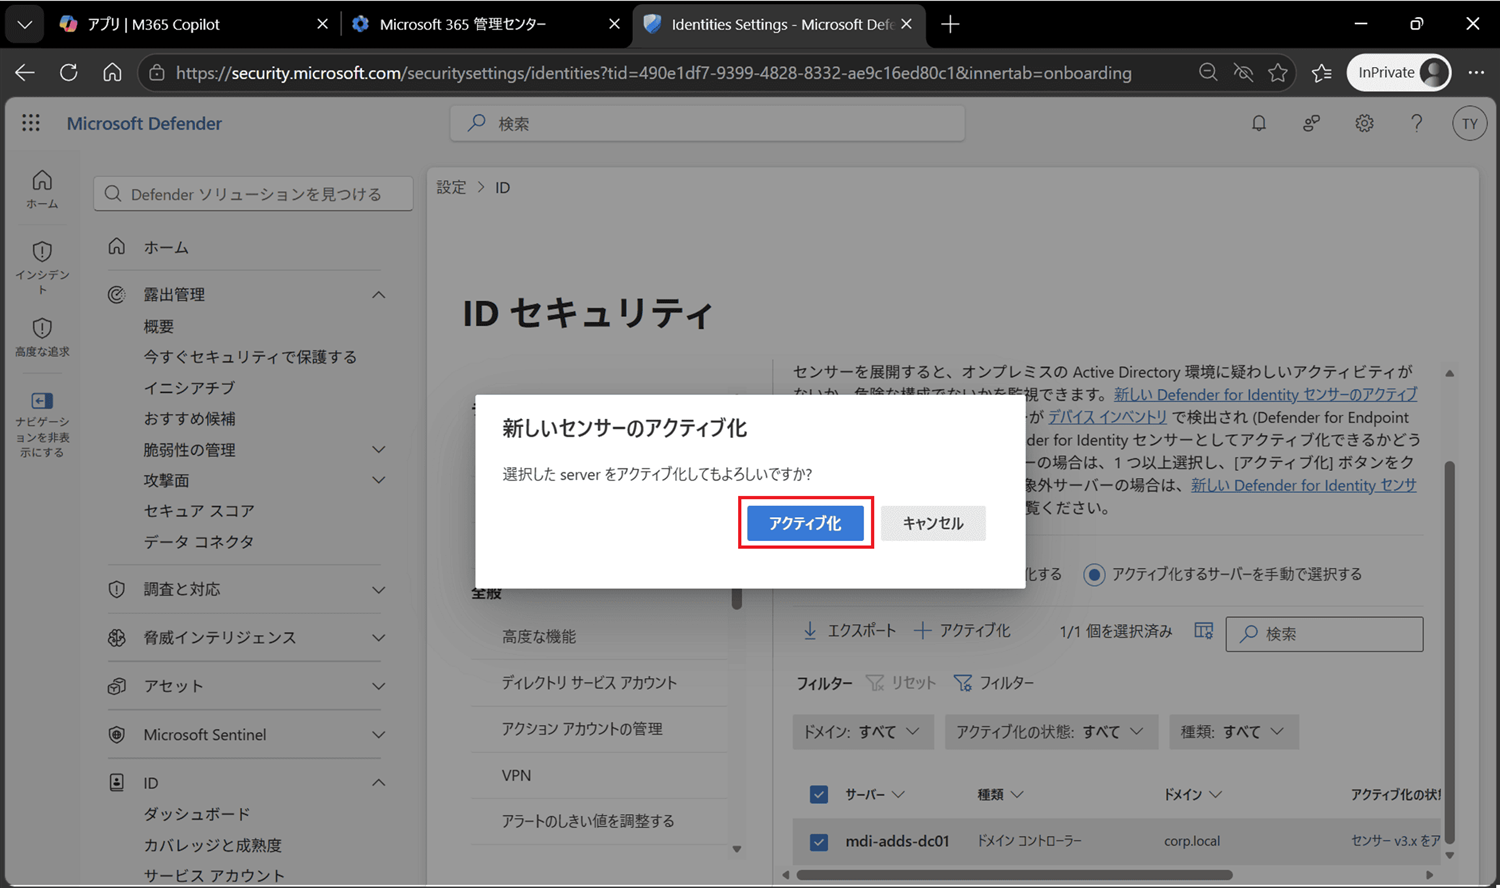The image size is (1500, 888).
Task: Click the tracking prevention eye icon
Action: [1243, 72]
